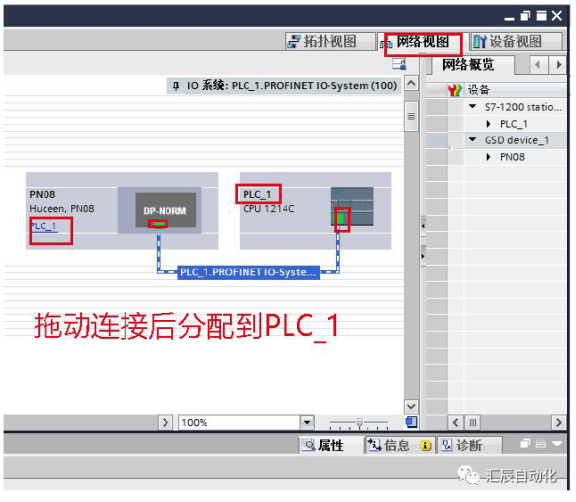Viewport: 576px width, 502px height.
Task: Click the vertical scrollbar up arrow
Action: tap(411, 84)
